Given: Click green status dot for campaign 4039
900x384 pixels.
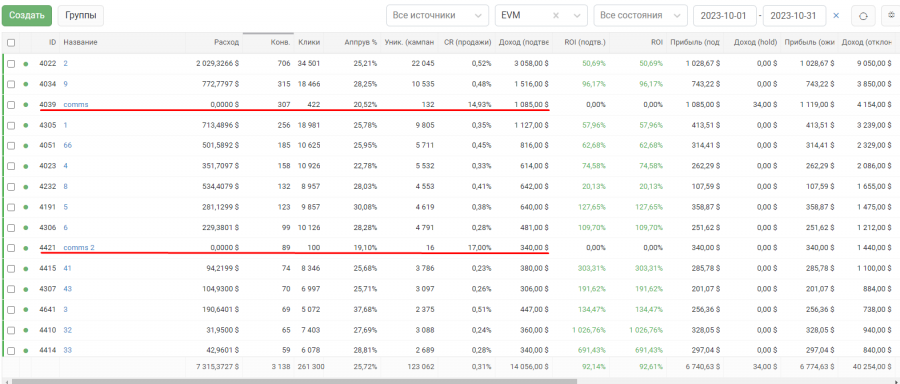Looking at the screenshot, I should point(25,104).
